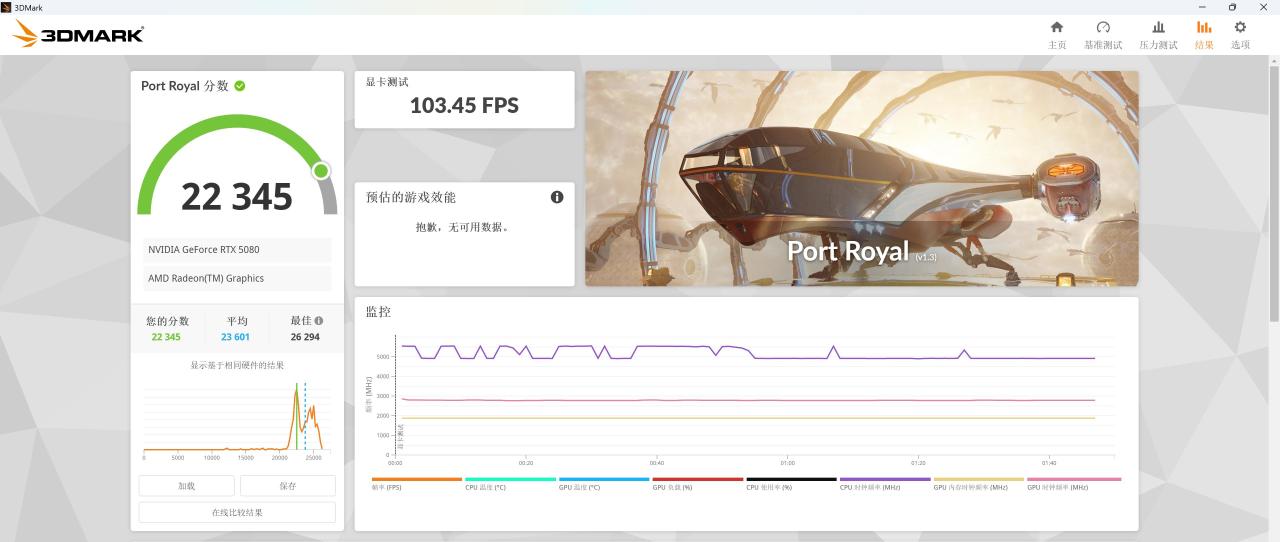This screenshot has width=1280, height=542.
Task: Select the AMD Radeon(TM) Graphics row
Action: pos(237,278)
